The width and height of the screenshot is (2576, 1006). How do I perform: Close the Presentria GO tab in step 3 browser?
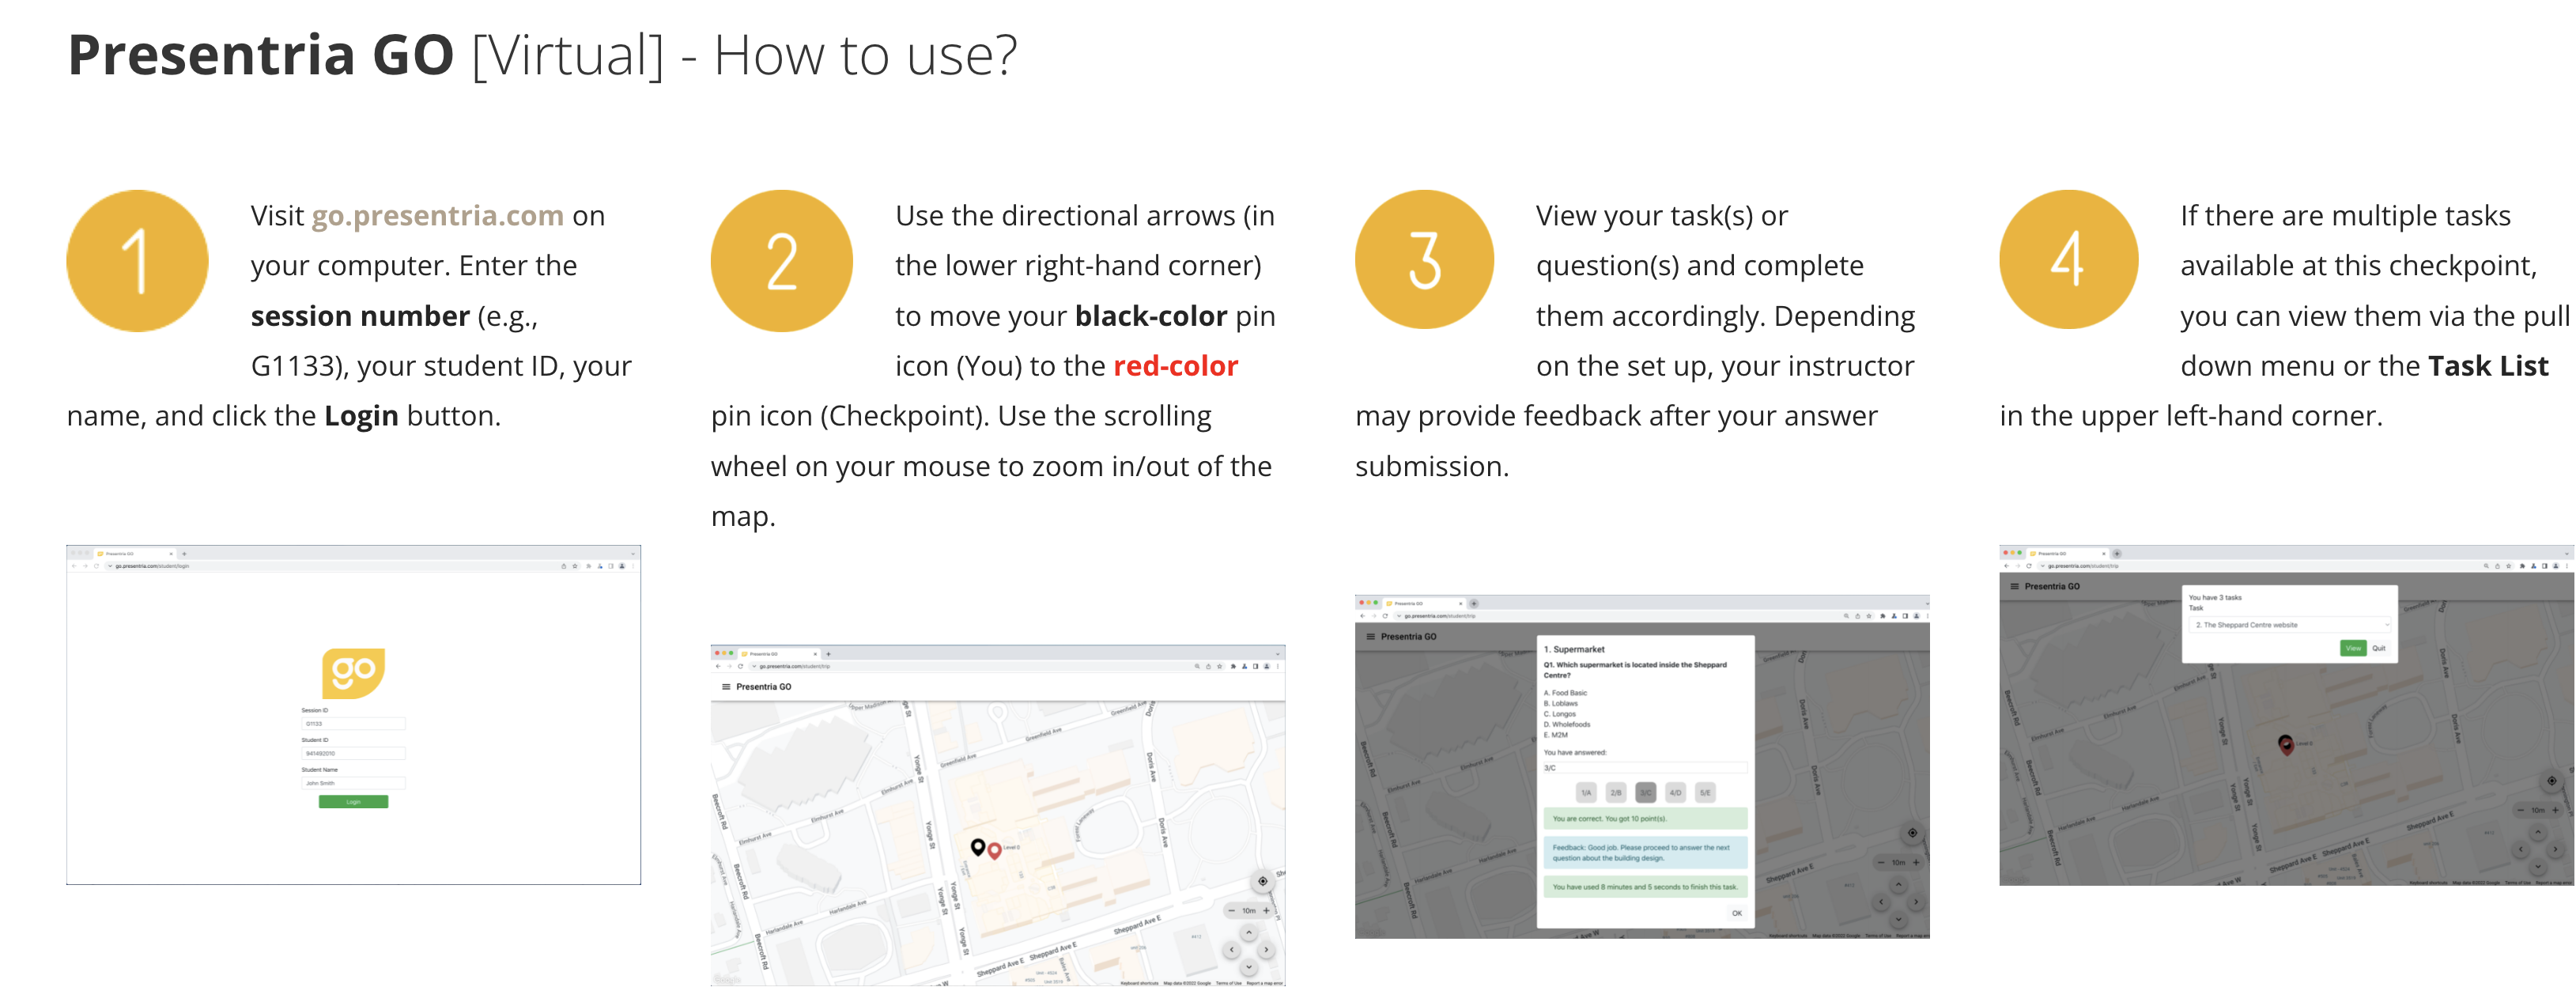(x=1461, y=604)
